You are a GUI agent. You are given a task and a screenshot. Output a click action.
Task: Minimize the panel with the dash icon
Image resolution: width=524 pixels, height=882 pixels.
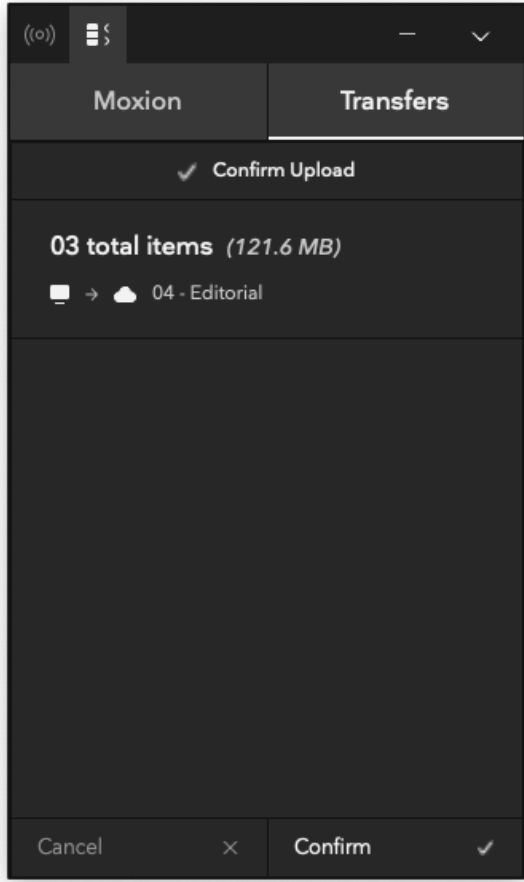click(407, 34)
